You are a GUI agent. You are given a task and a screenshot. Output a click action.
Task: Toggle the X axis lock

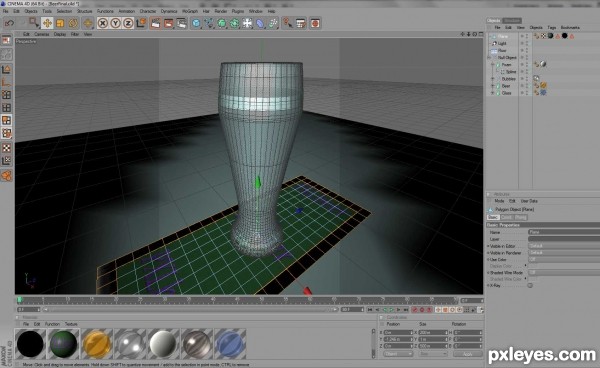[103, 23]
